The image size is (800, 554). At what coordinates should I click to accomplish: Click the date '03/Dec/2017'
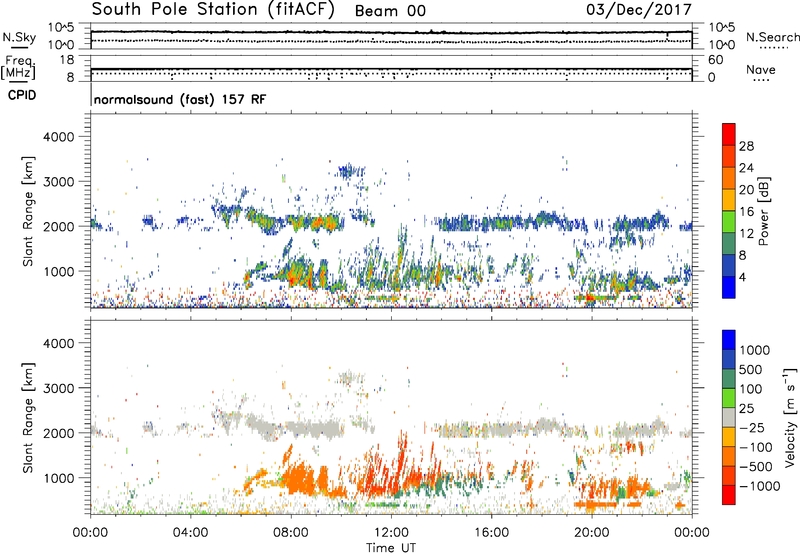(639, 10)
